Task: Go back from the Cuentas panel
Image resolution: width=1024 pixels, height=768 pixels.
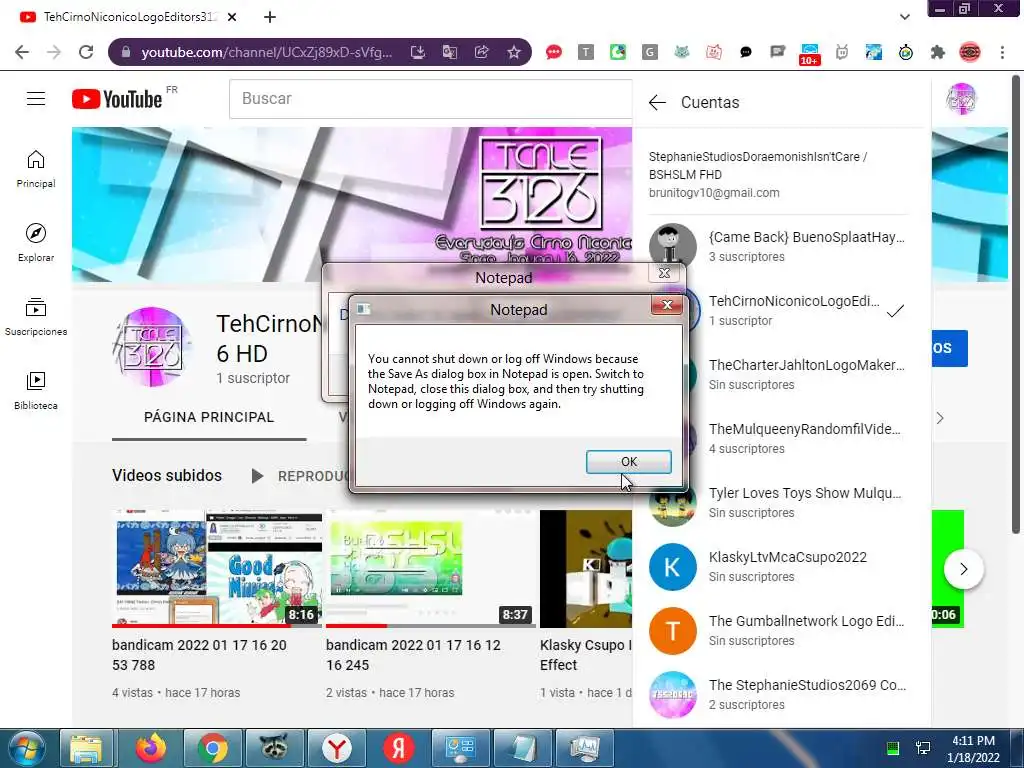Action: 657,103
